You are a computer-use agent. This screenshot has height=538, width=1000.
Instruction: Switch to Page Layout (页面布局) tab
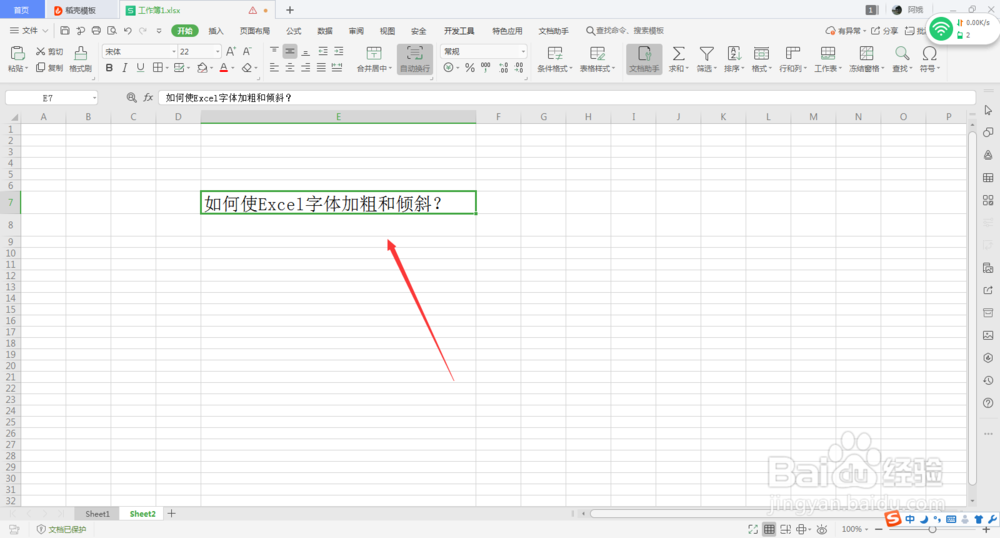255,31
